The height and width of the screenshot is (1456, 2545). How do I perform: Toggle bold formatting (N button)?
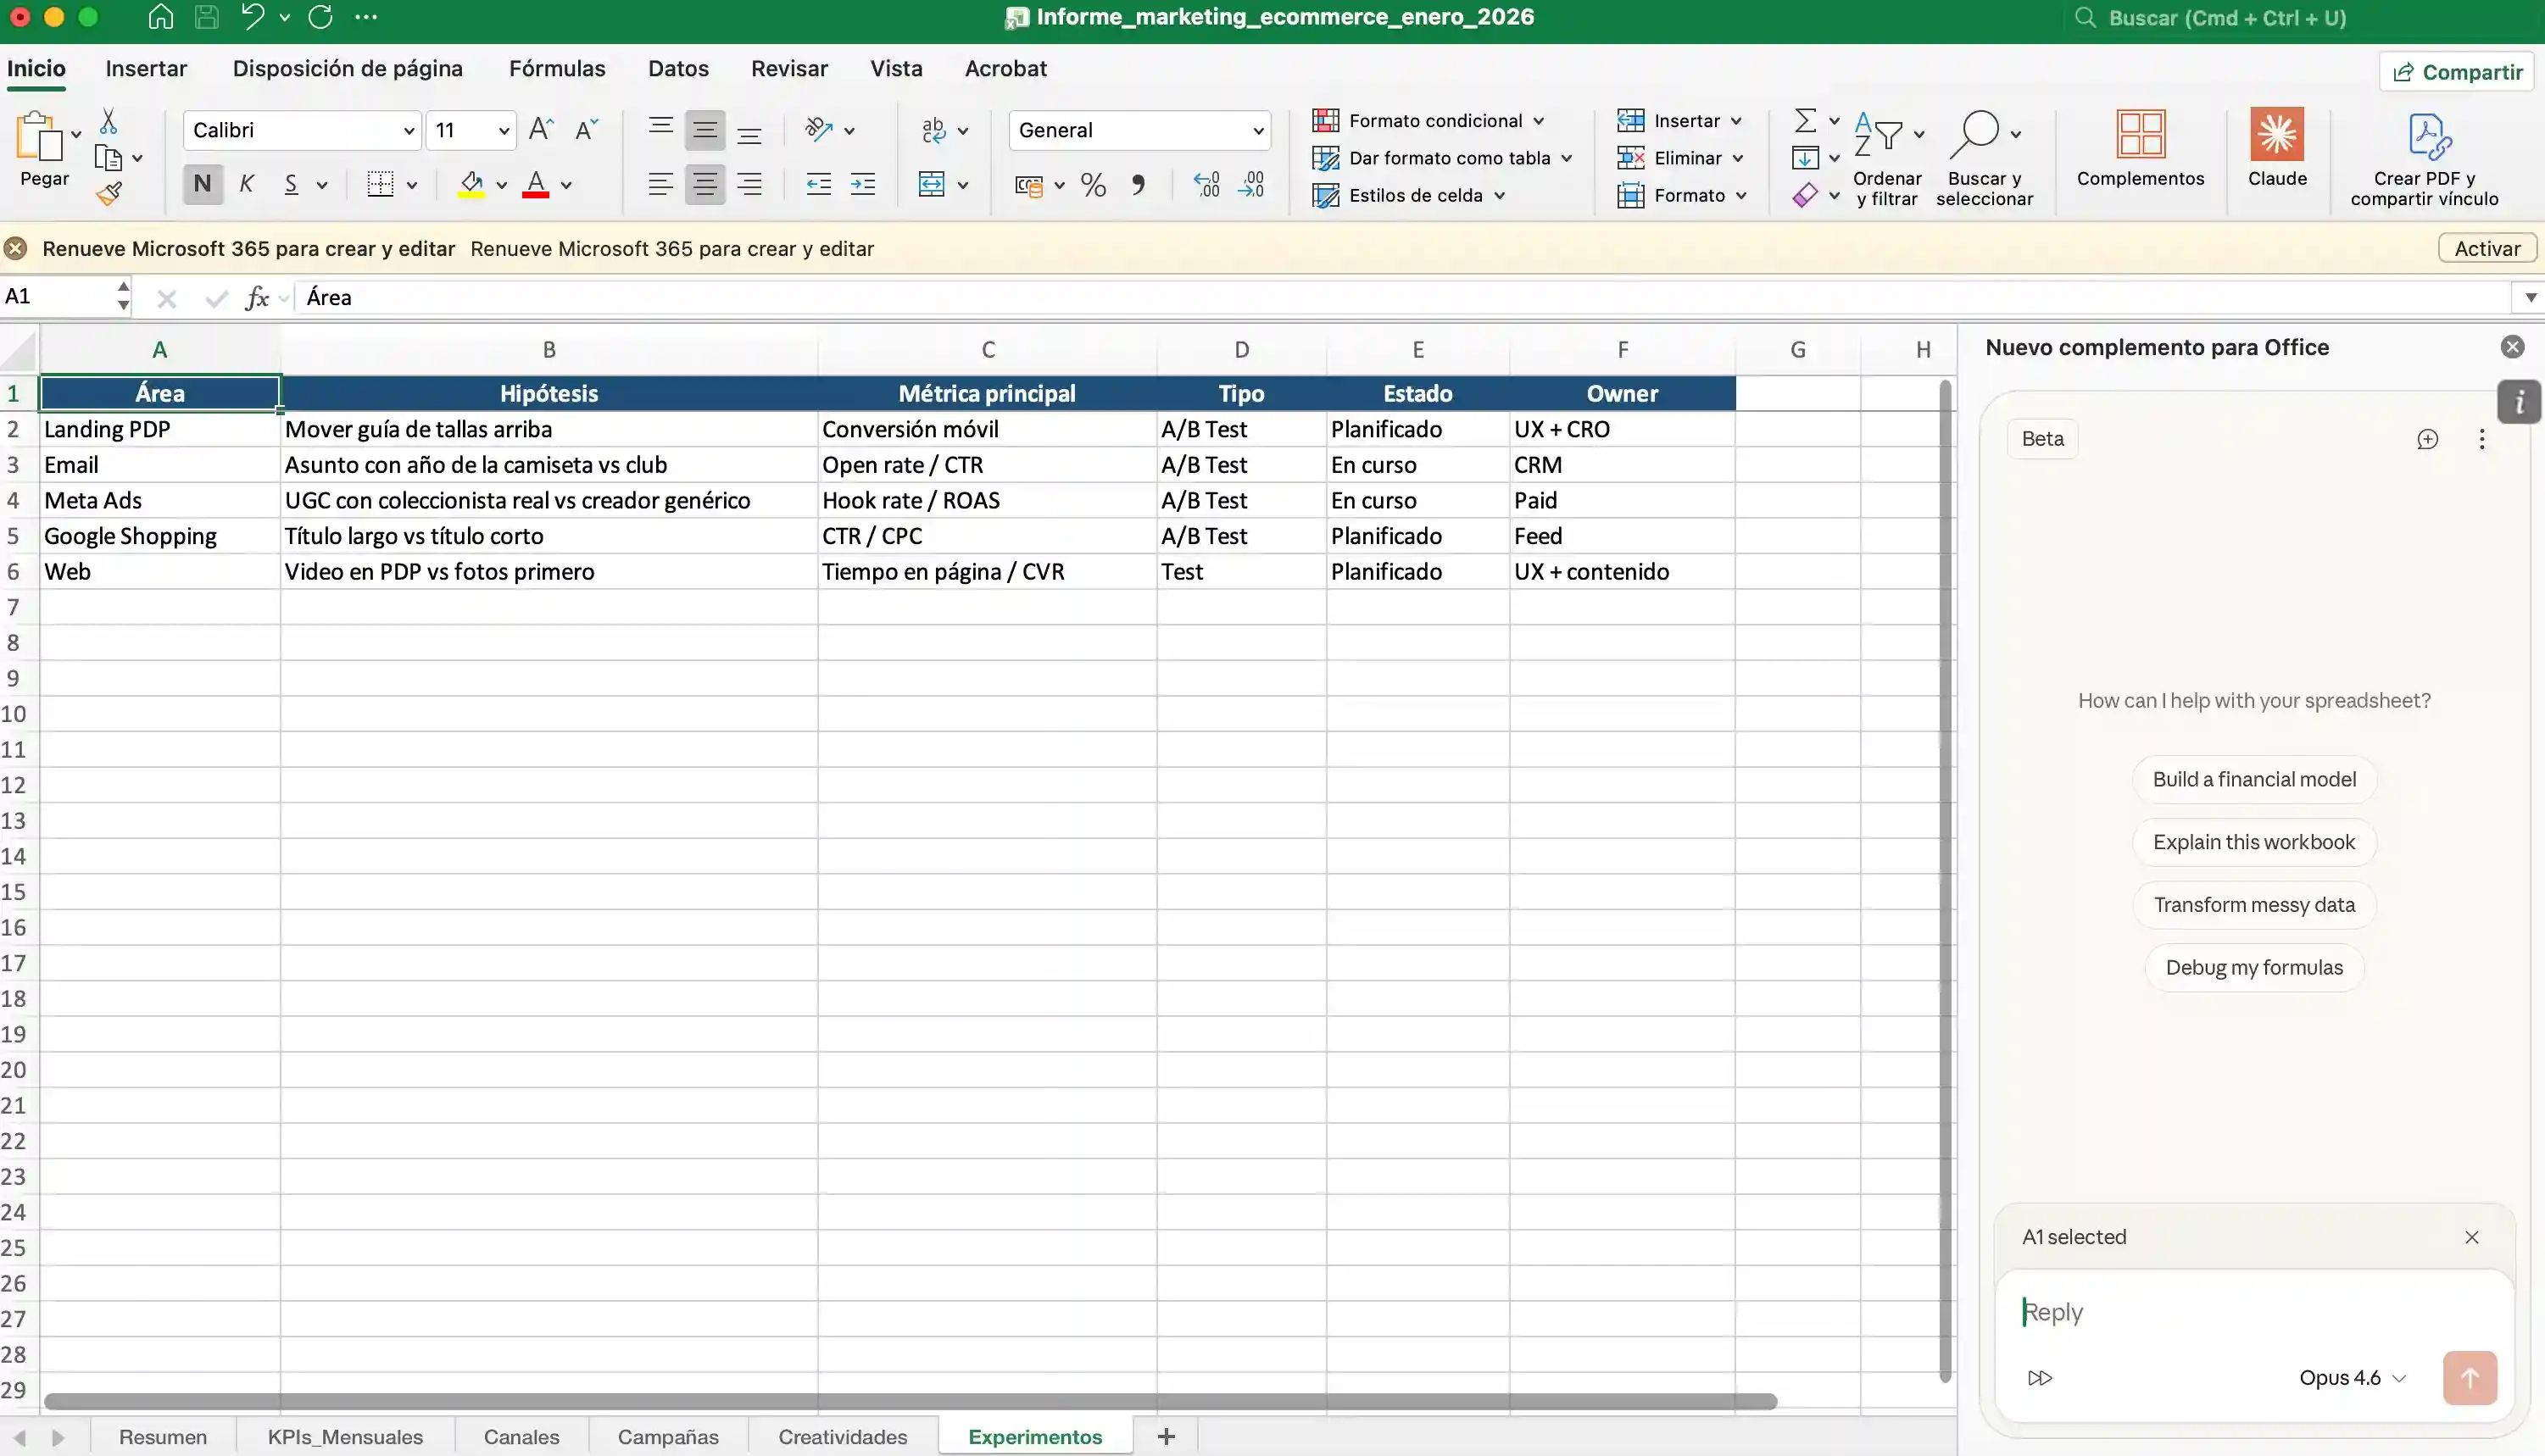point(202,184)
